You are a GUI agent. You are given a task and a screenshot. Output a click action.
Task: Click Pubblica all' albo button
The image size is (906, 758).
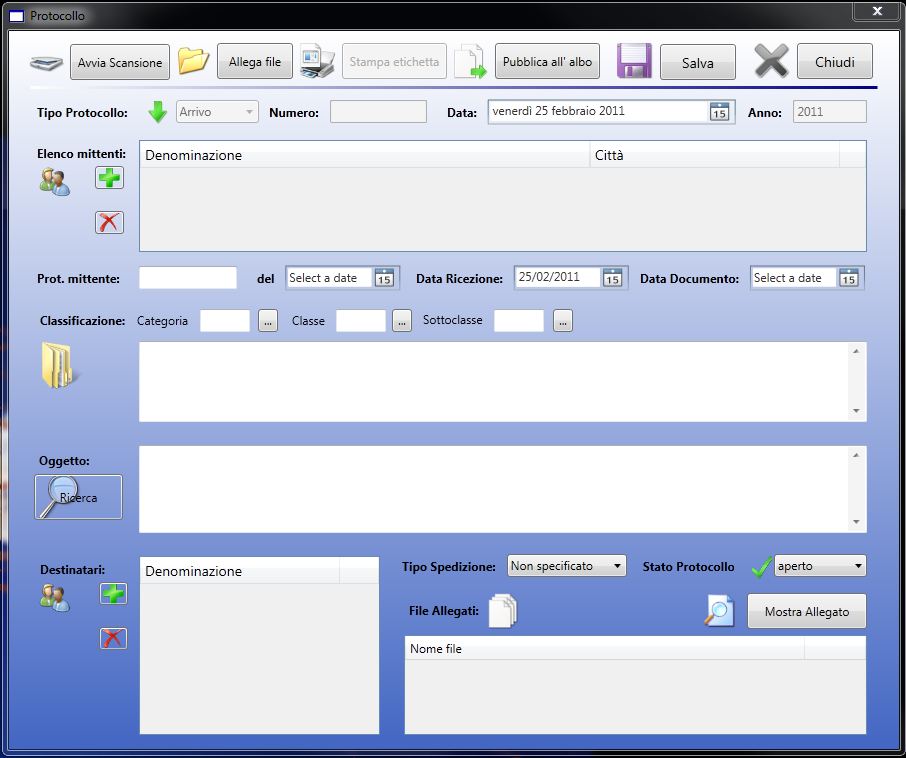[x=547, y=62]
